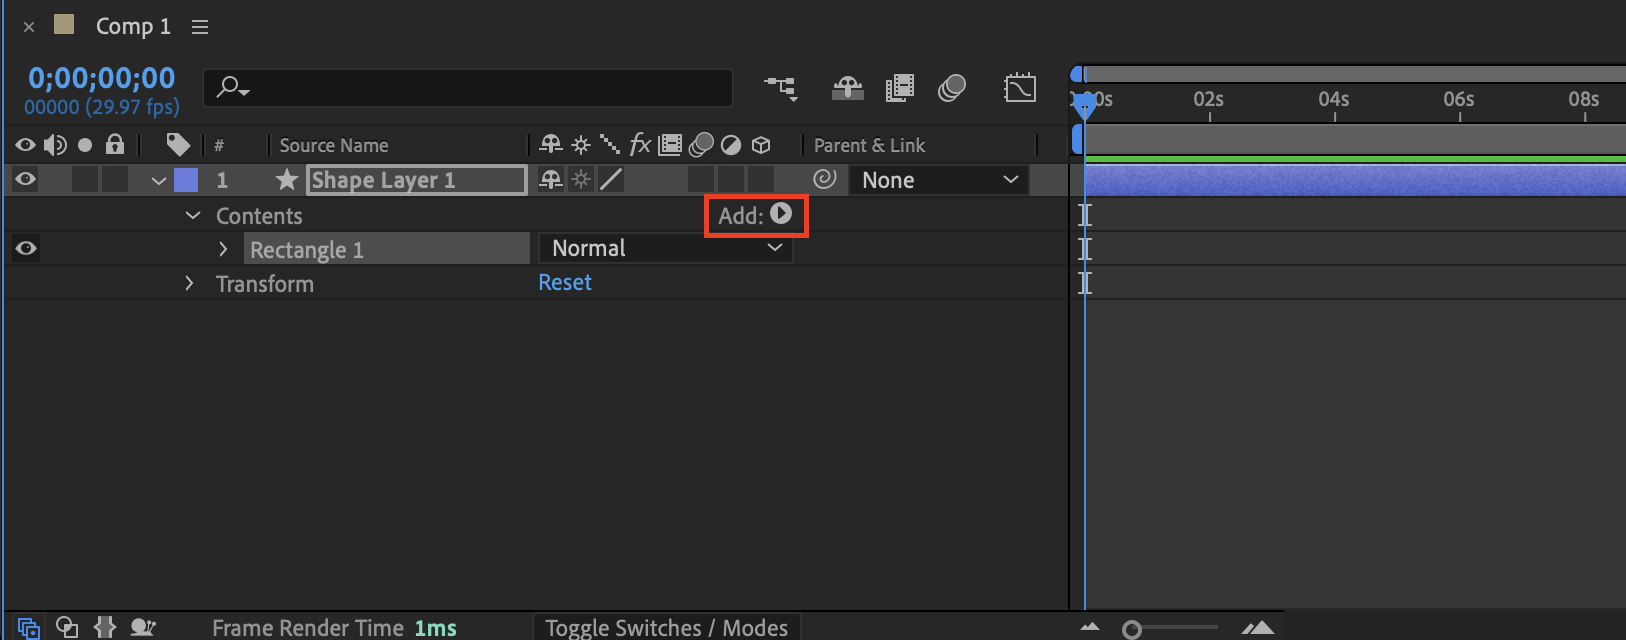
Task: Toggle Motion Blur box for Shape Layer 1
Action: pos(701,180)
